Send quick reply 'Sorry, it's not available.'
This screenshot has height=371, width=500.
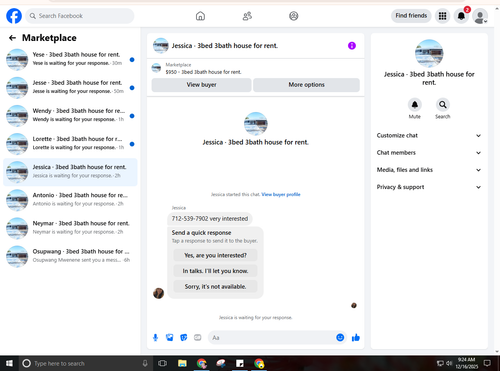(x=215, y=286)
